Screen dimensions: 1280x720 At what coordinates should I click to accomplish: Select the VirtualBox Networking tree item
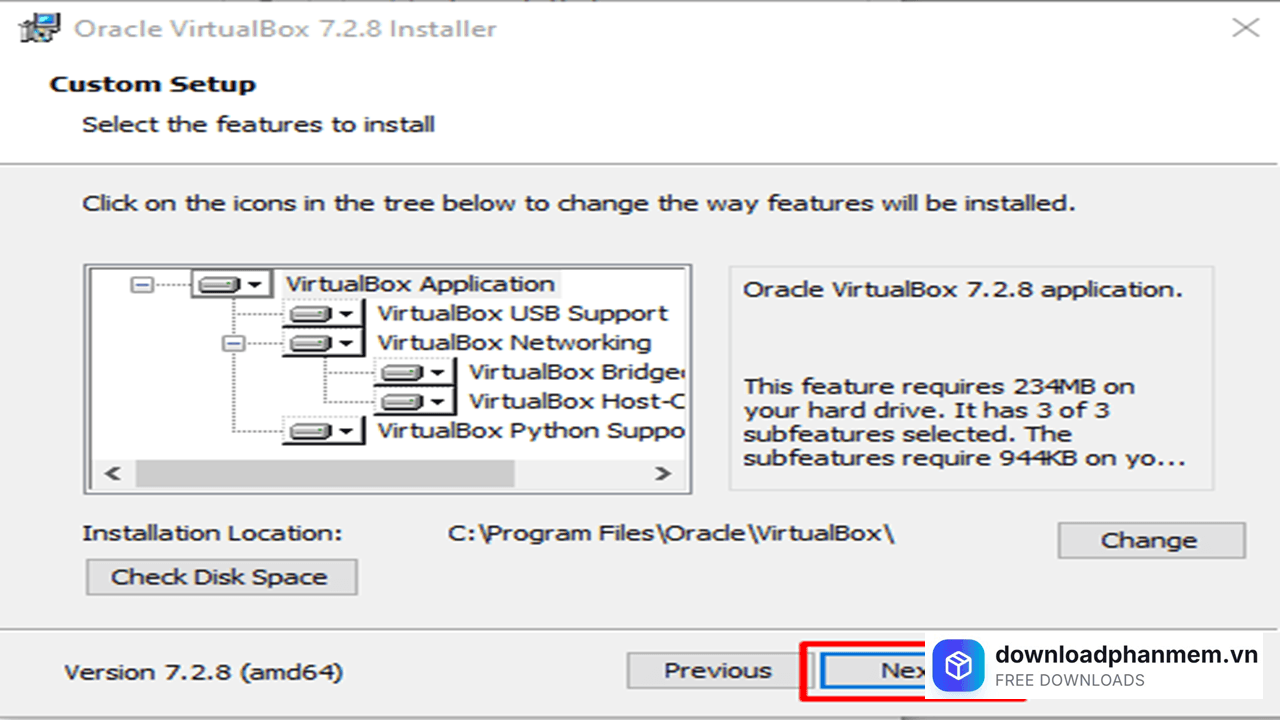[x=514, y=343]
